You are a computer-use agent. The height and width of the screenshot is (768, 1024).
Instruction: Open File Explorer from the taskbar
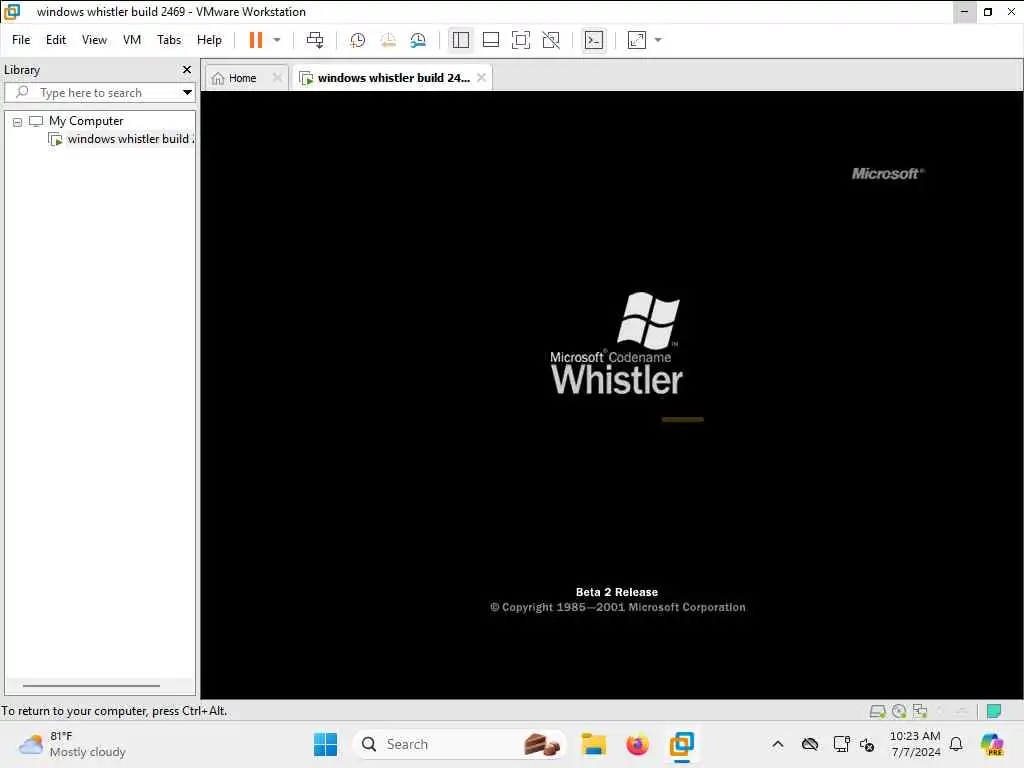click(594, 744)
